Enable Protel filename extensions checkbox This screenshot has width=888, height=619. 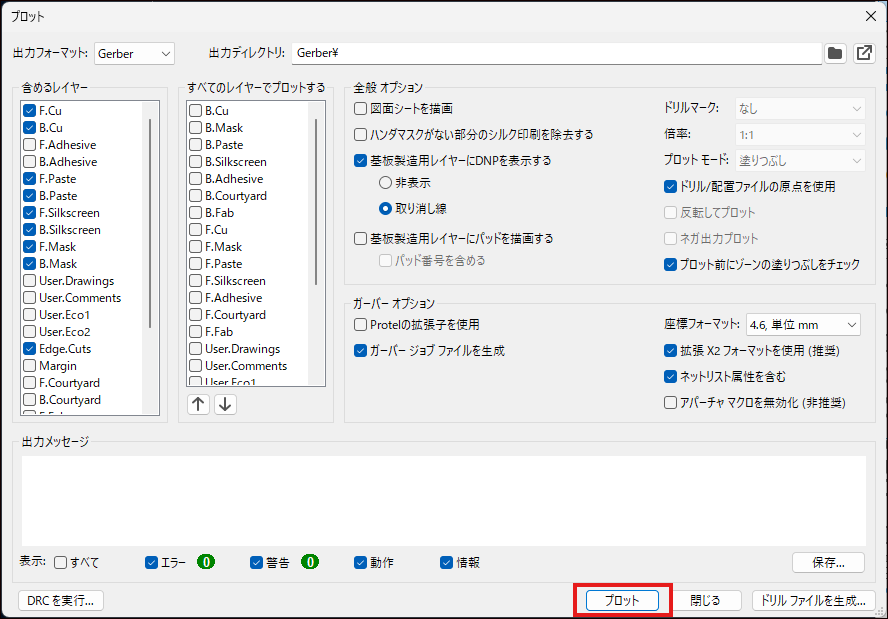point(361,325)
